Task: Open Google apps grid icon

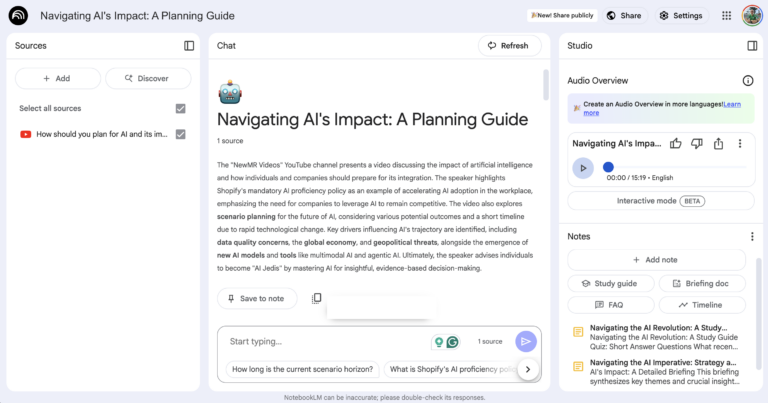Action: pos(726,16)
